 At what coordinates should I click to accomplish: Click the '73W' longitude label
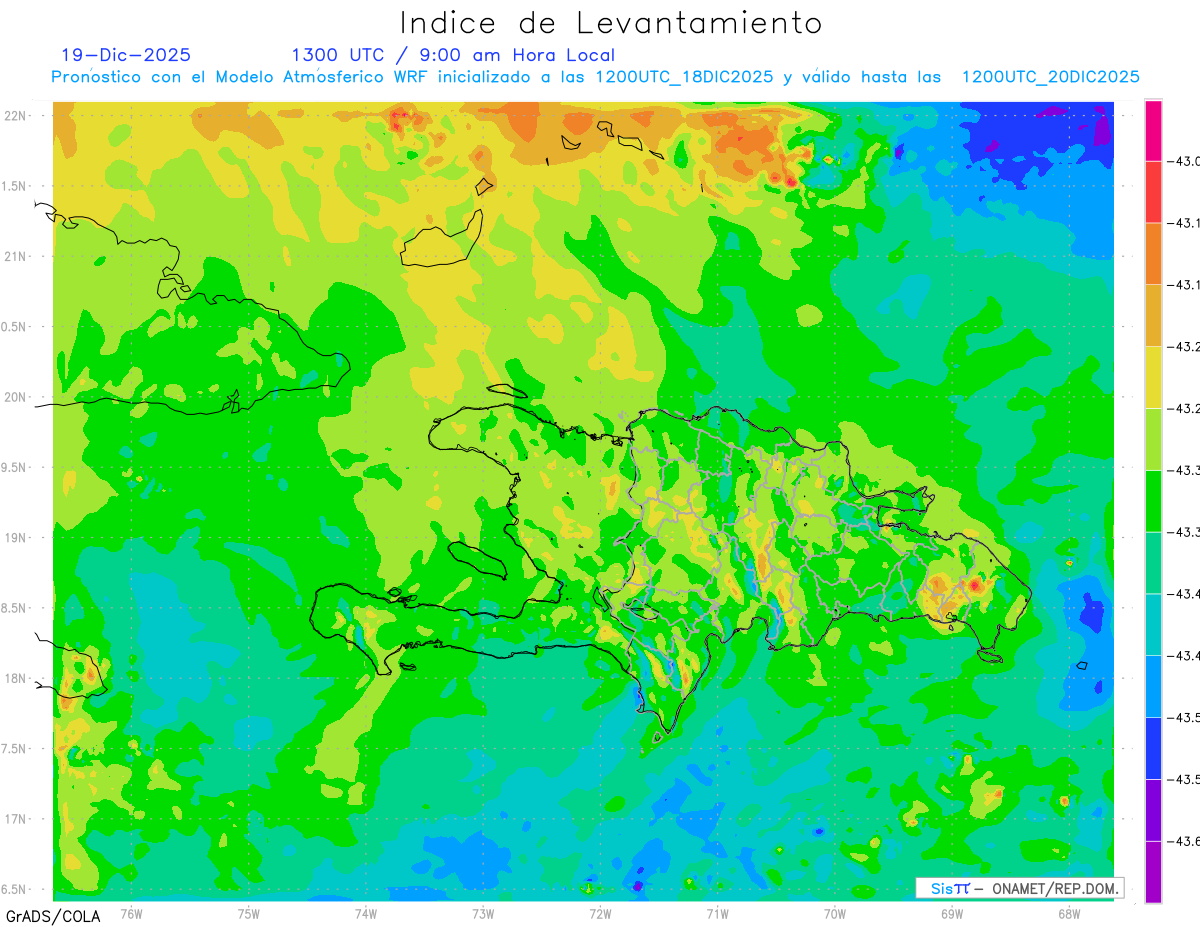tap(483, 913)
